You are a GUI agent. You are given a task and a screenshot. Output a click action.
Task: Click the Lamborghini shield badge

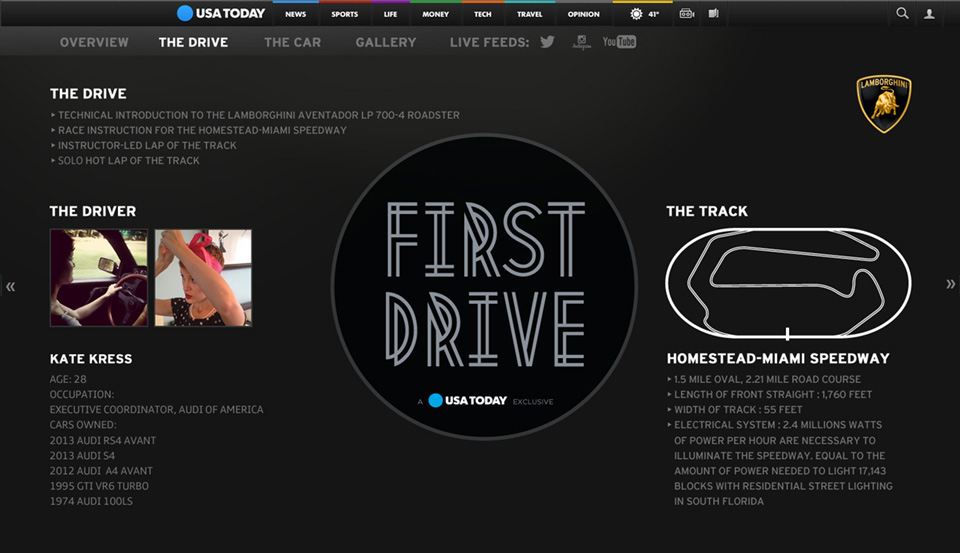883,103
